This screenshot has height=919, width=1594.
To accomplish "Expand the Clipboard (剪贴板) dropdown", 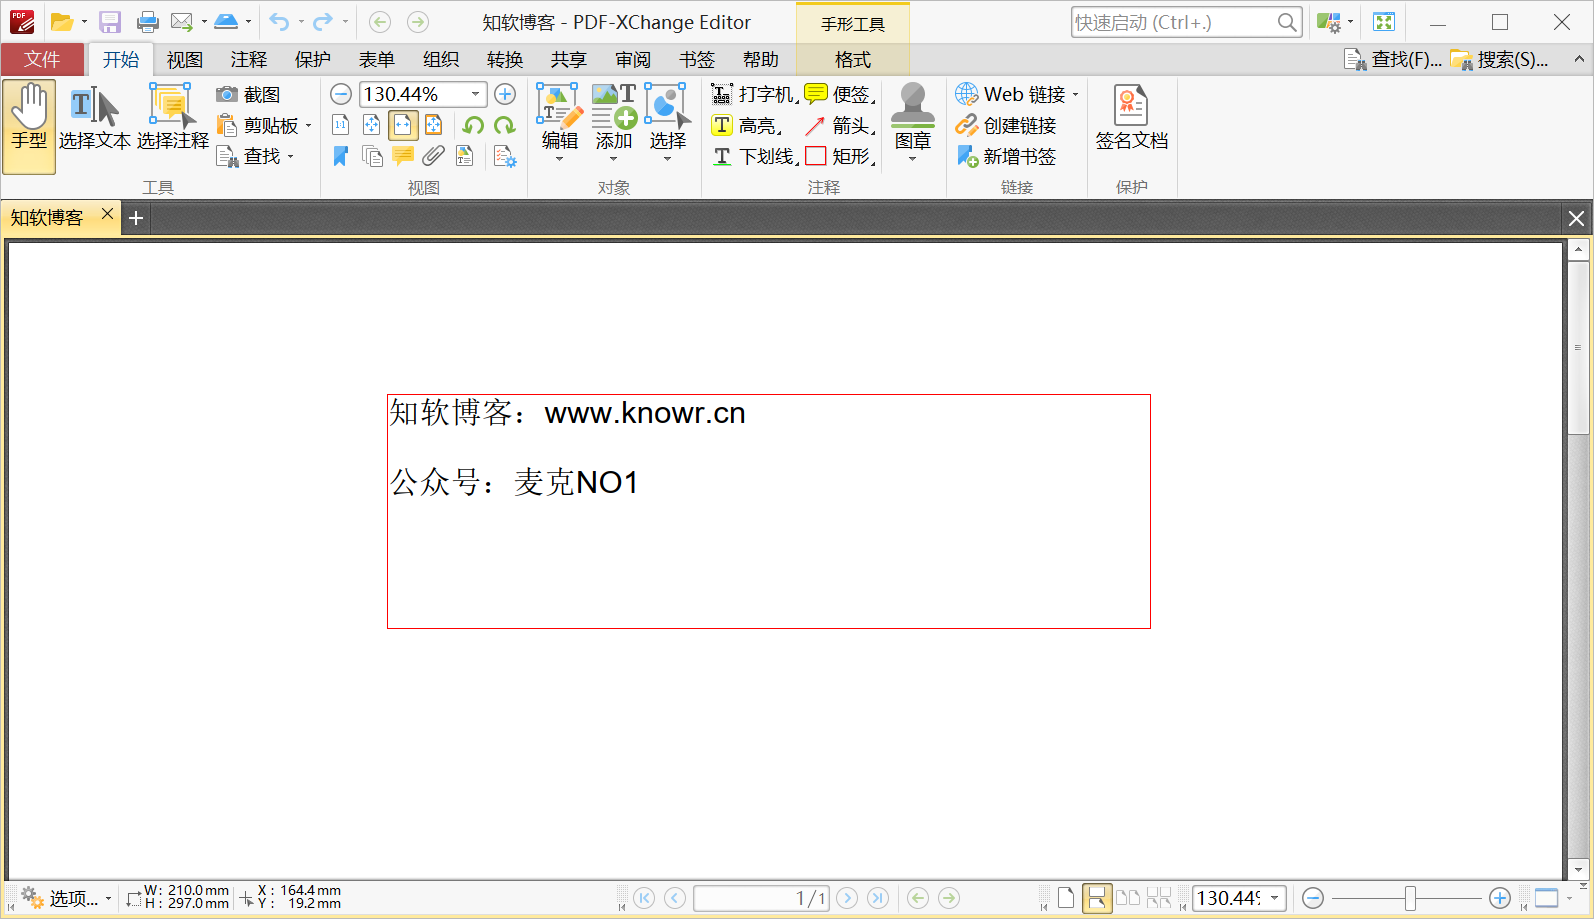I will (309, 126).
